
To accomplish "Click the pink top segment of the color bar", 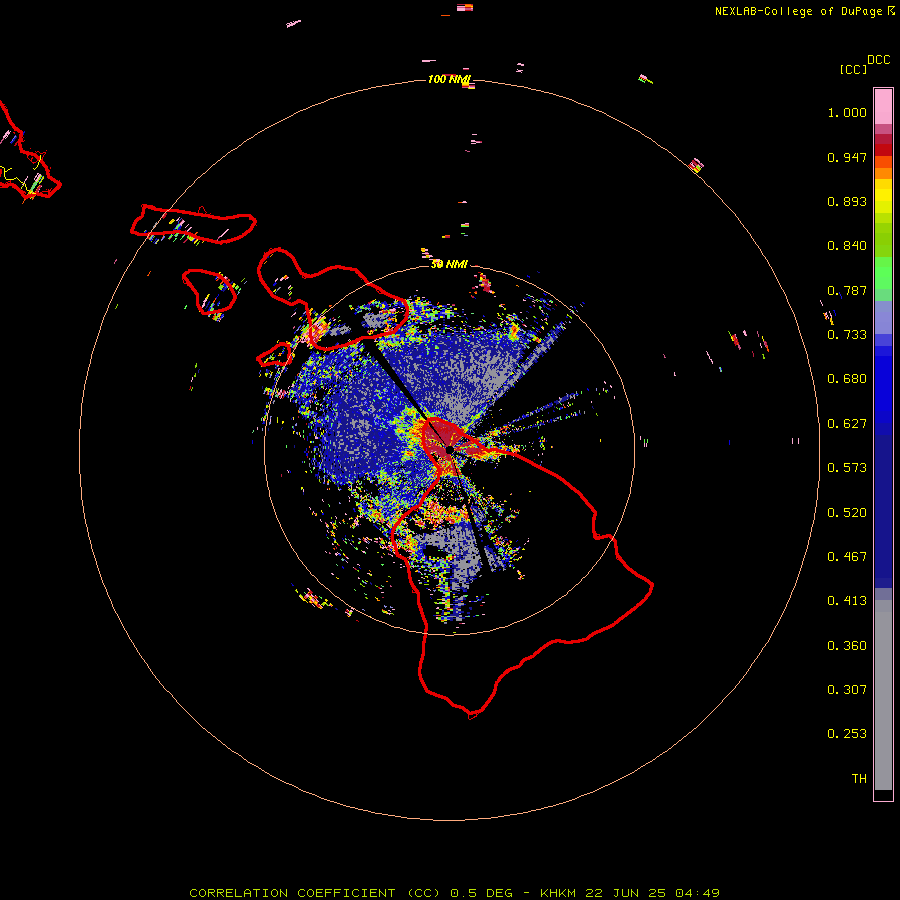I will (883, 106).
